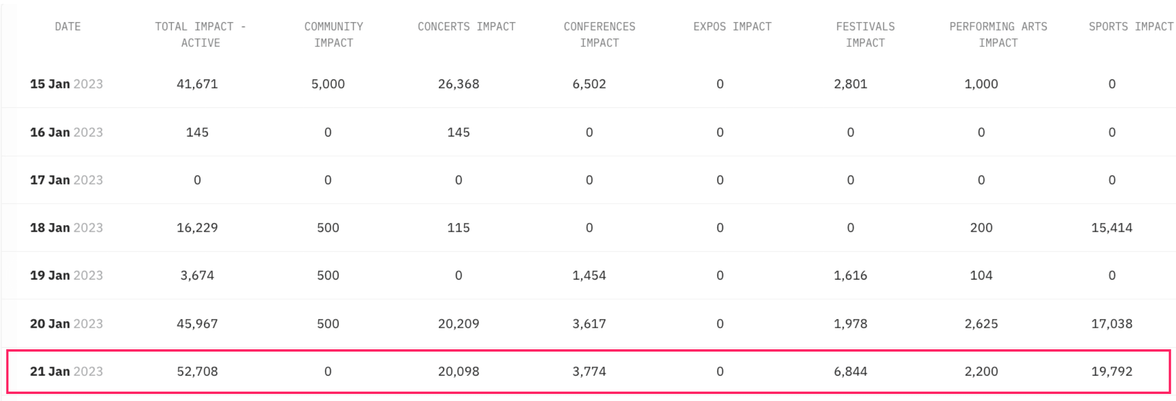This screenshot has height=401, width=1176.
Task: Select the 15 Jan 2023 date cell
Action: 66,84
